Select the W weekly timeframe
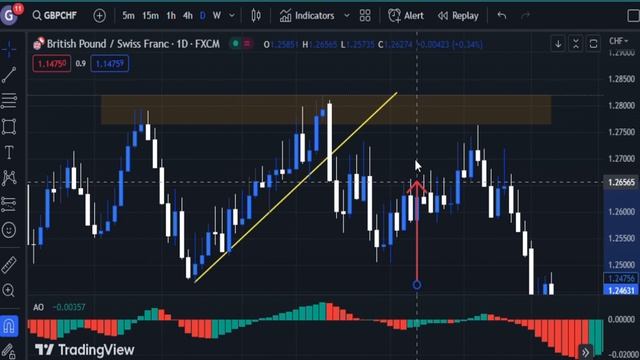Screen dimensions: 640x360 click(x=217, y=16)
